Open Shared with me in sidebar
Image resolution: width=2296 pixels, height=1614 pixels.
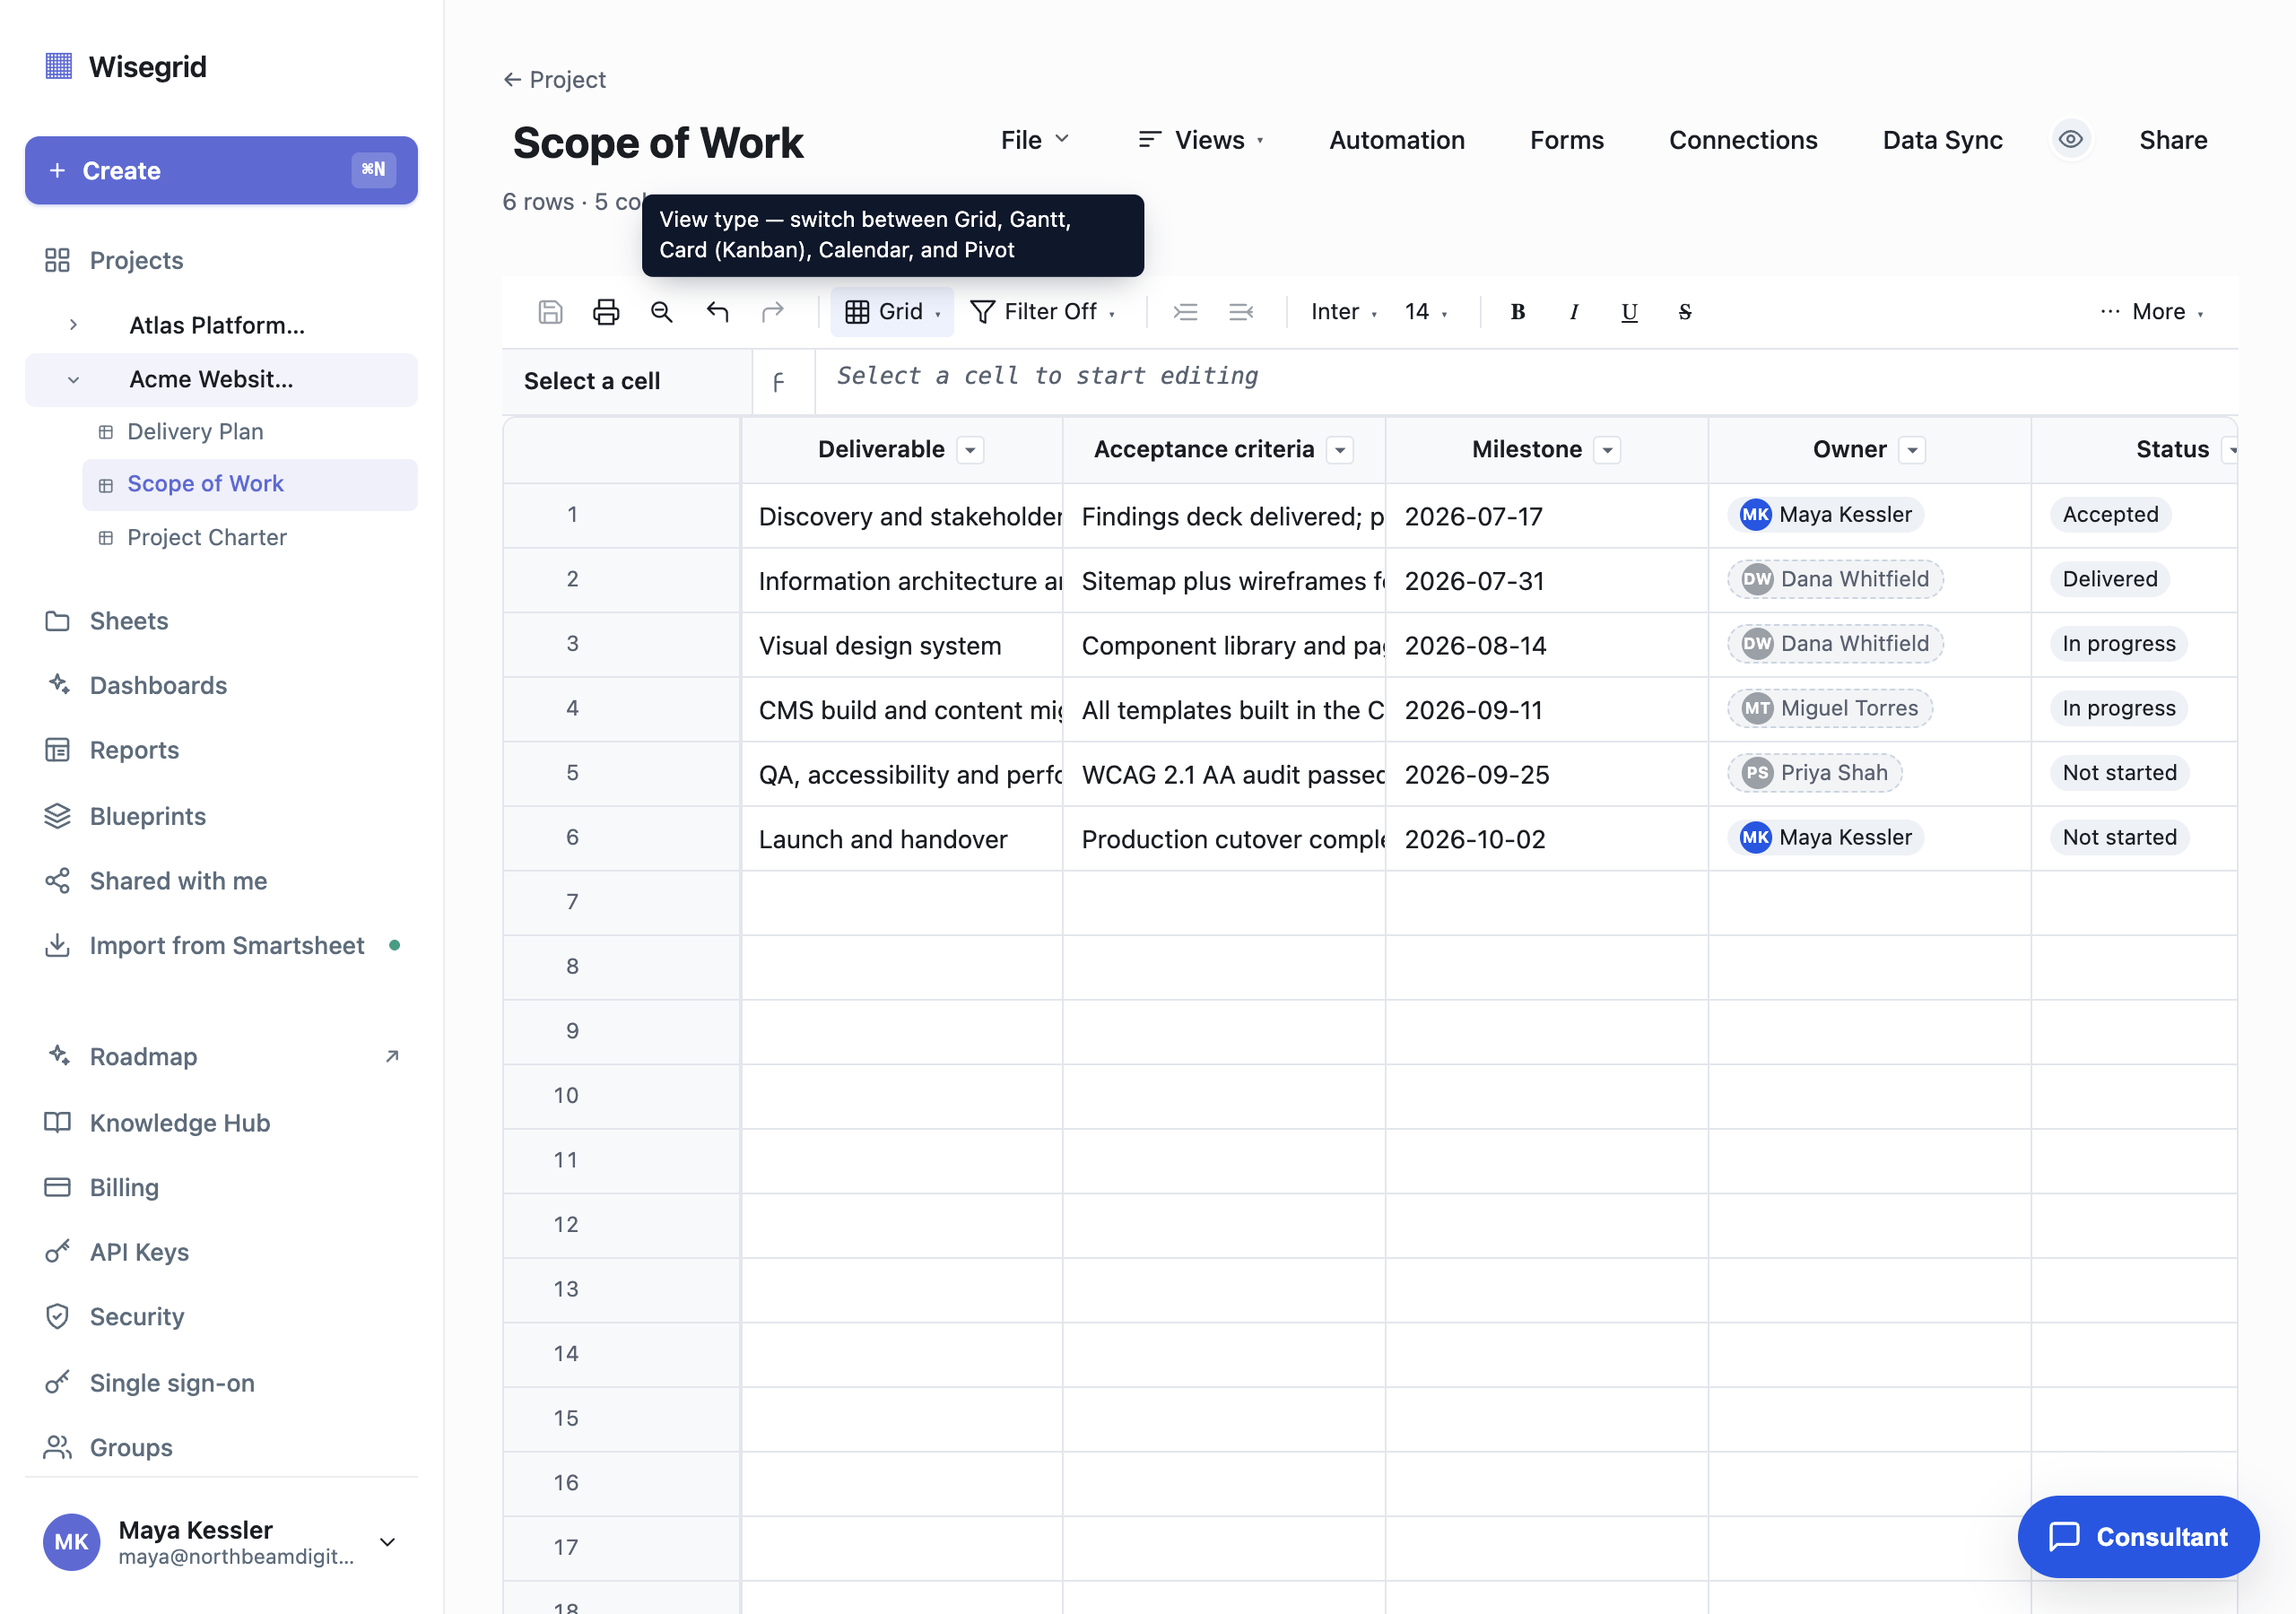221,881
